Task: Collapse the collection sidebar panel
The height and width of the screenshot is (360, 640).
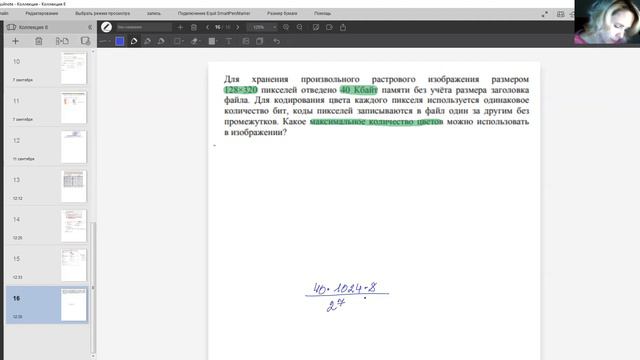Action: (x=90, y=27)
